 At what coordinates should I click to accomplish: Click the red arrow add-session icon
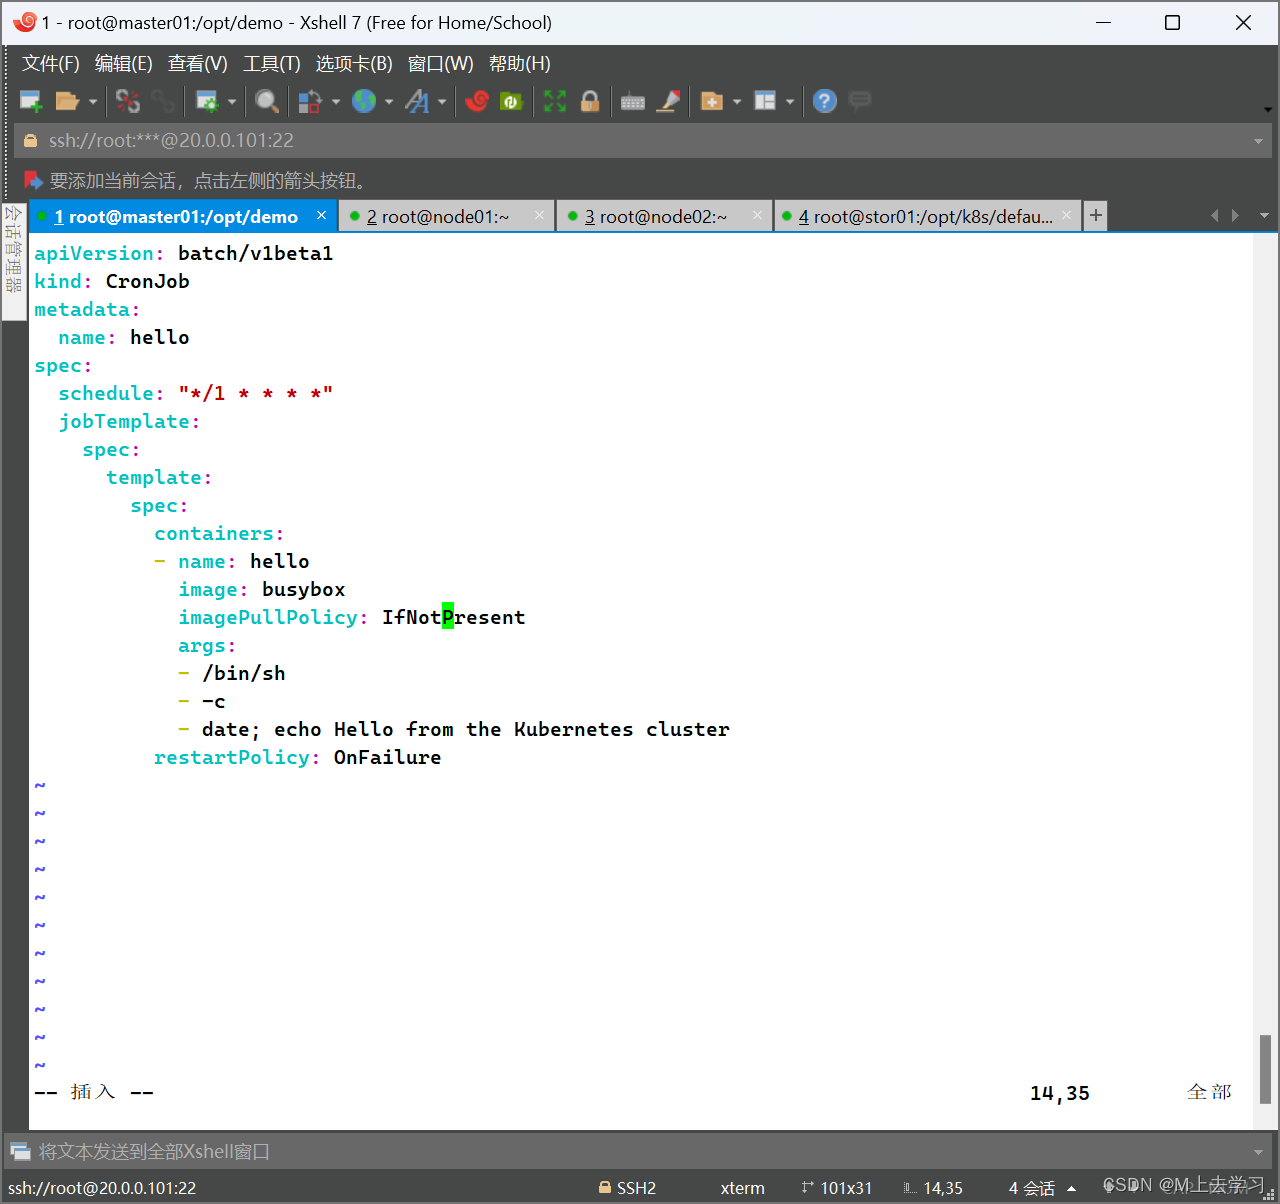click(33, 180)
